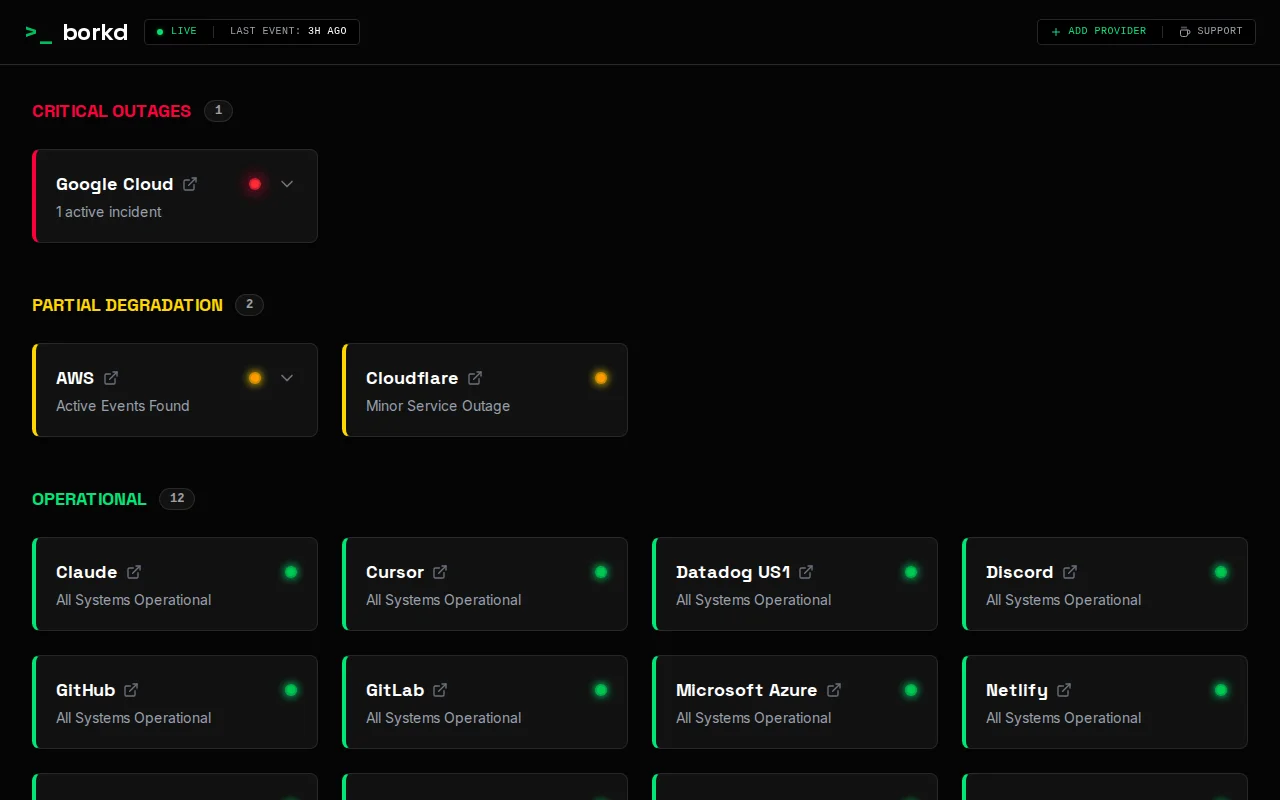Viewport: 1280px width, 800px height.
Task: Click the green status dot on Netlify
Action: pyautogui.click(x=1221, y=690)
